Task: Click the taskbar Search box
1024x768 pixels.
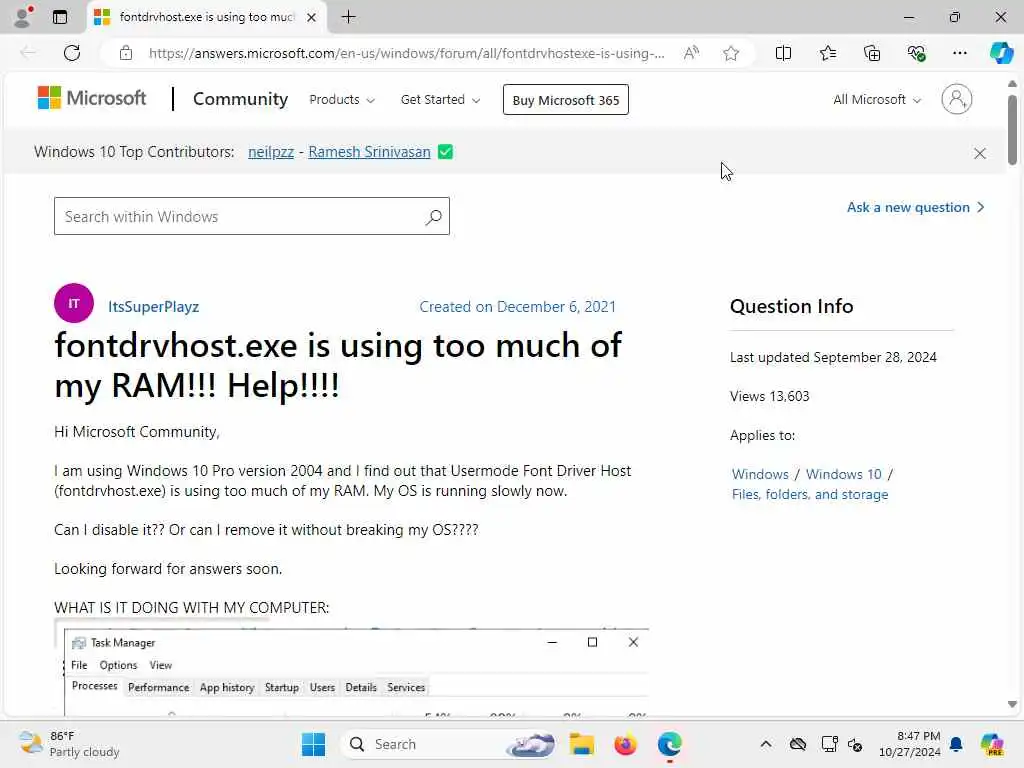Action: pos(450,744)
